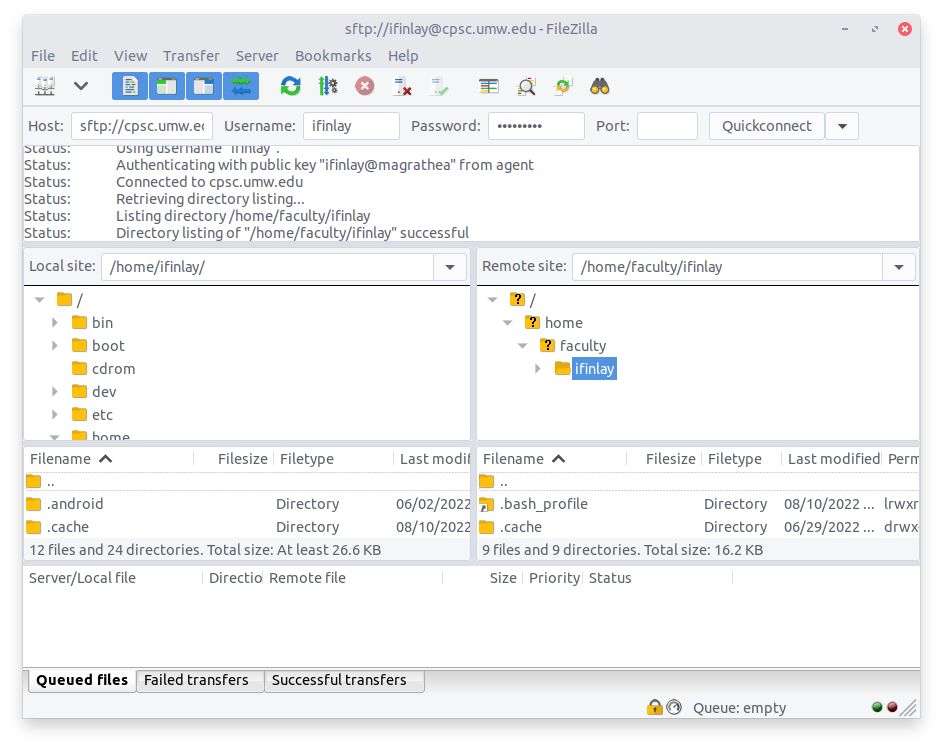Open the Server menu
Viewport: 943px width, 749px height.
click(257, 56)
